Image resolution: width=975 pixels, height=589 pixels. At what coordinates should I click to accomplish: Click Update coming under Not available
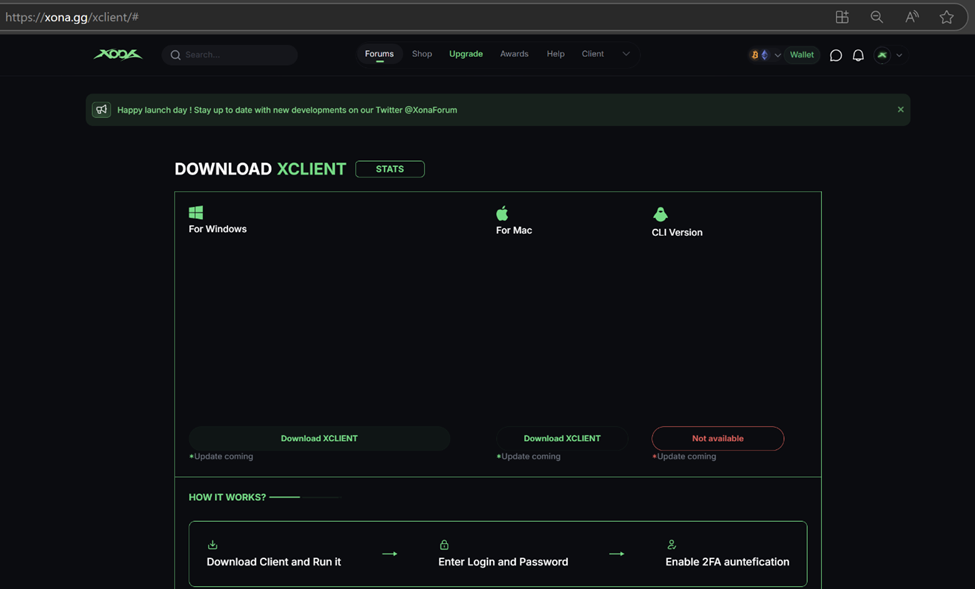click(684, 457)
